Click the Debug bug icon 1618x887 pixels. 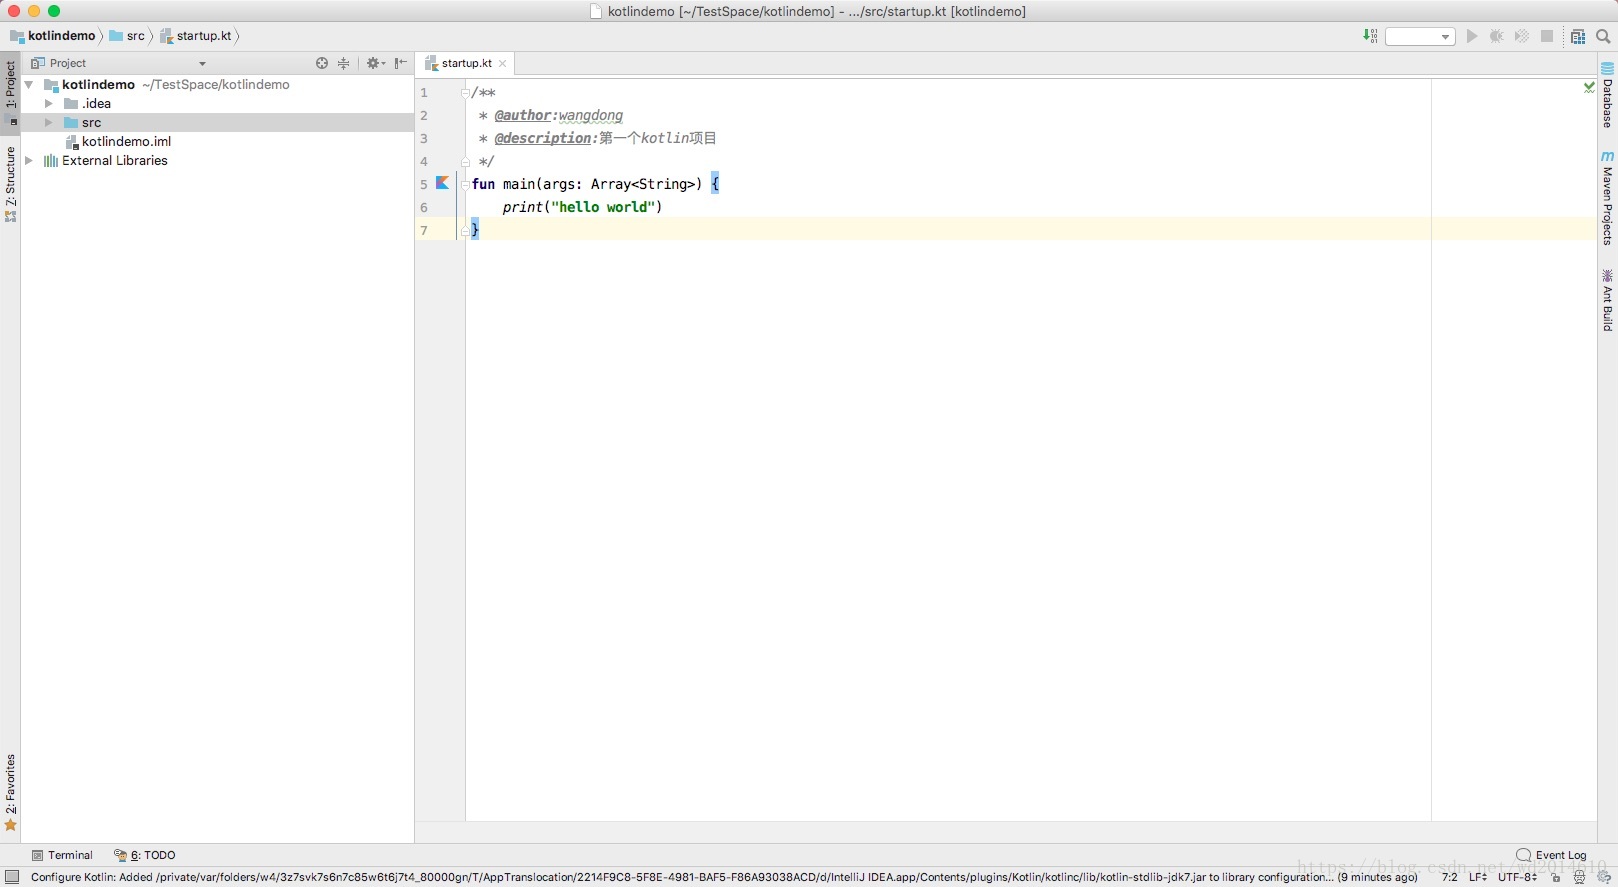(x=1497, y=36)
